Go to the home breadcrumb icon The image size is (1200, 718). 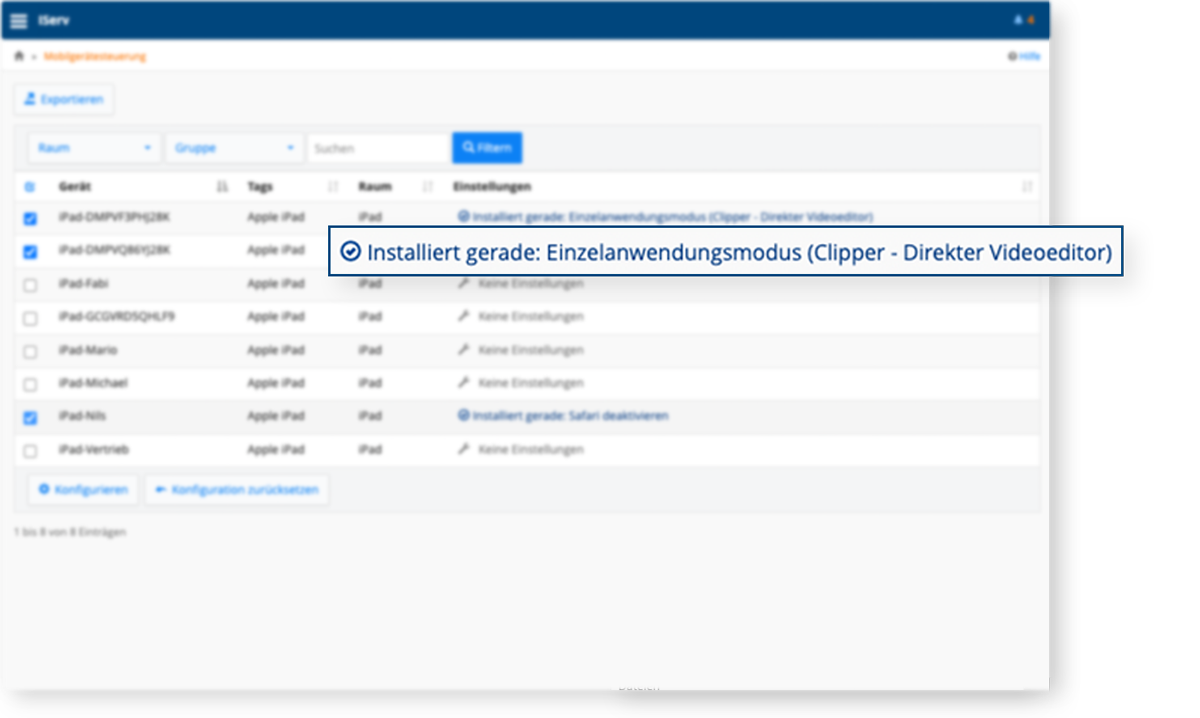click(19, 56)
